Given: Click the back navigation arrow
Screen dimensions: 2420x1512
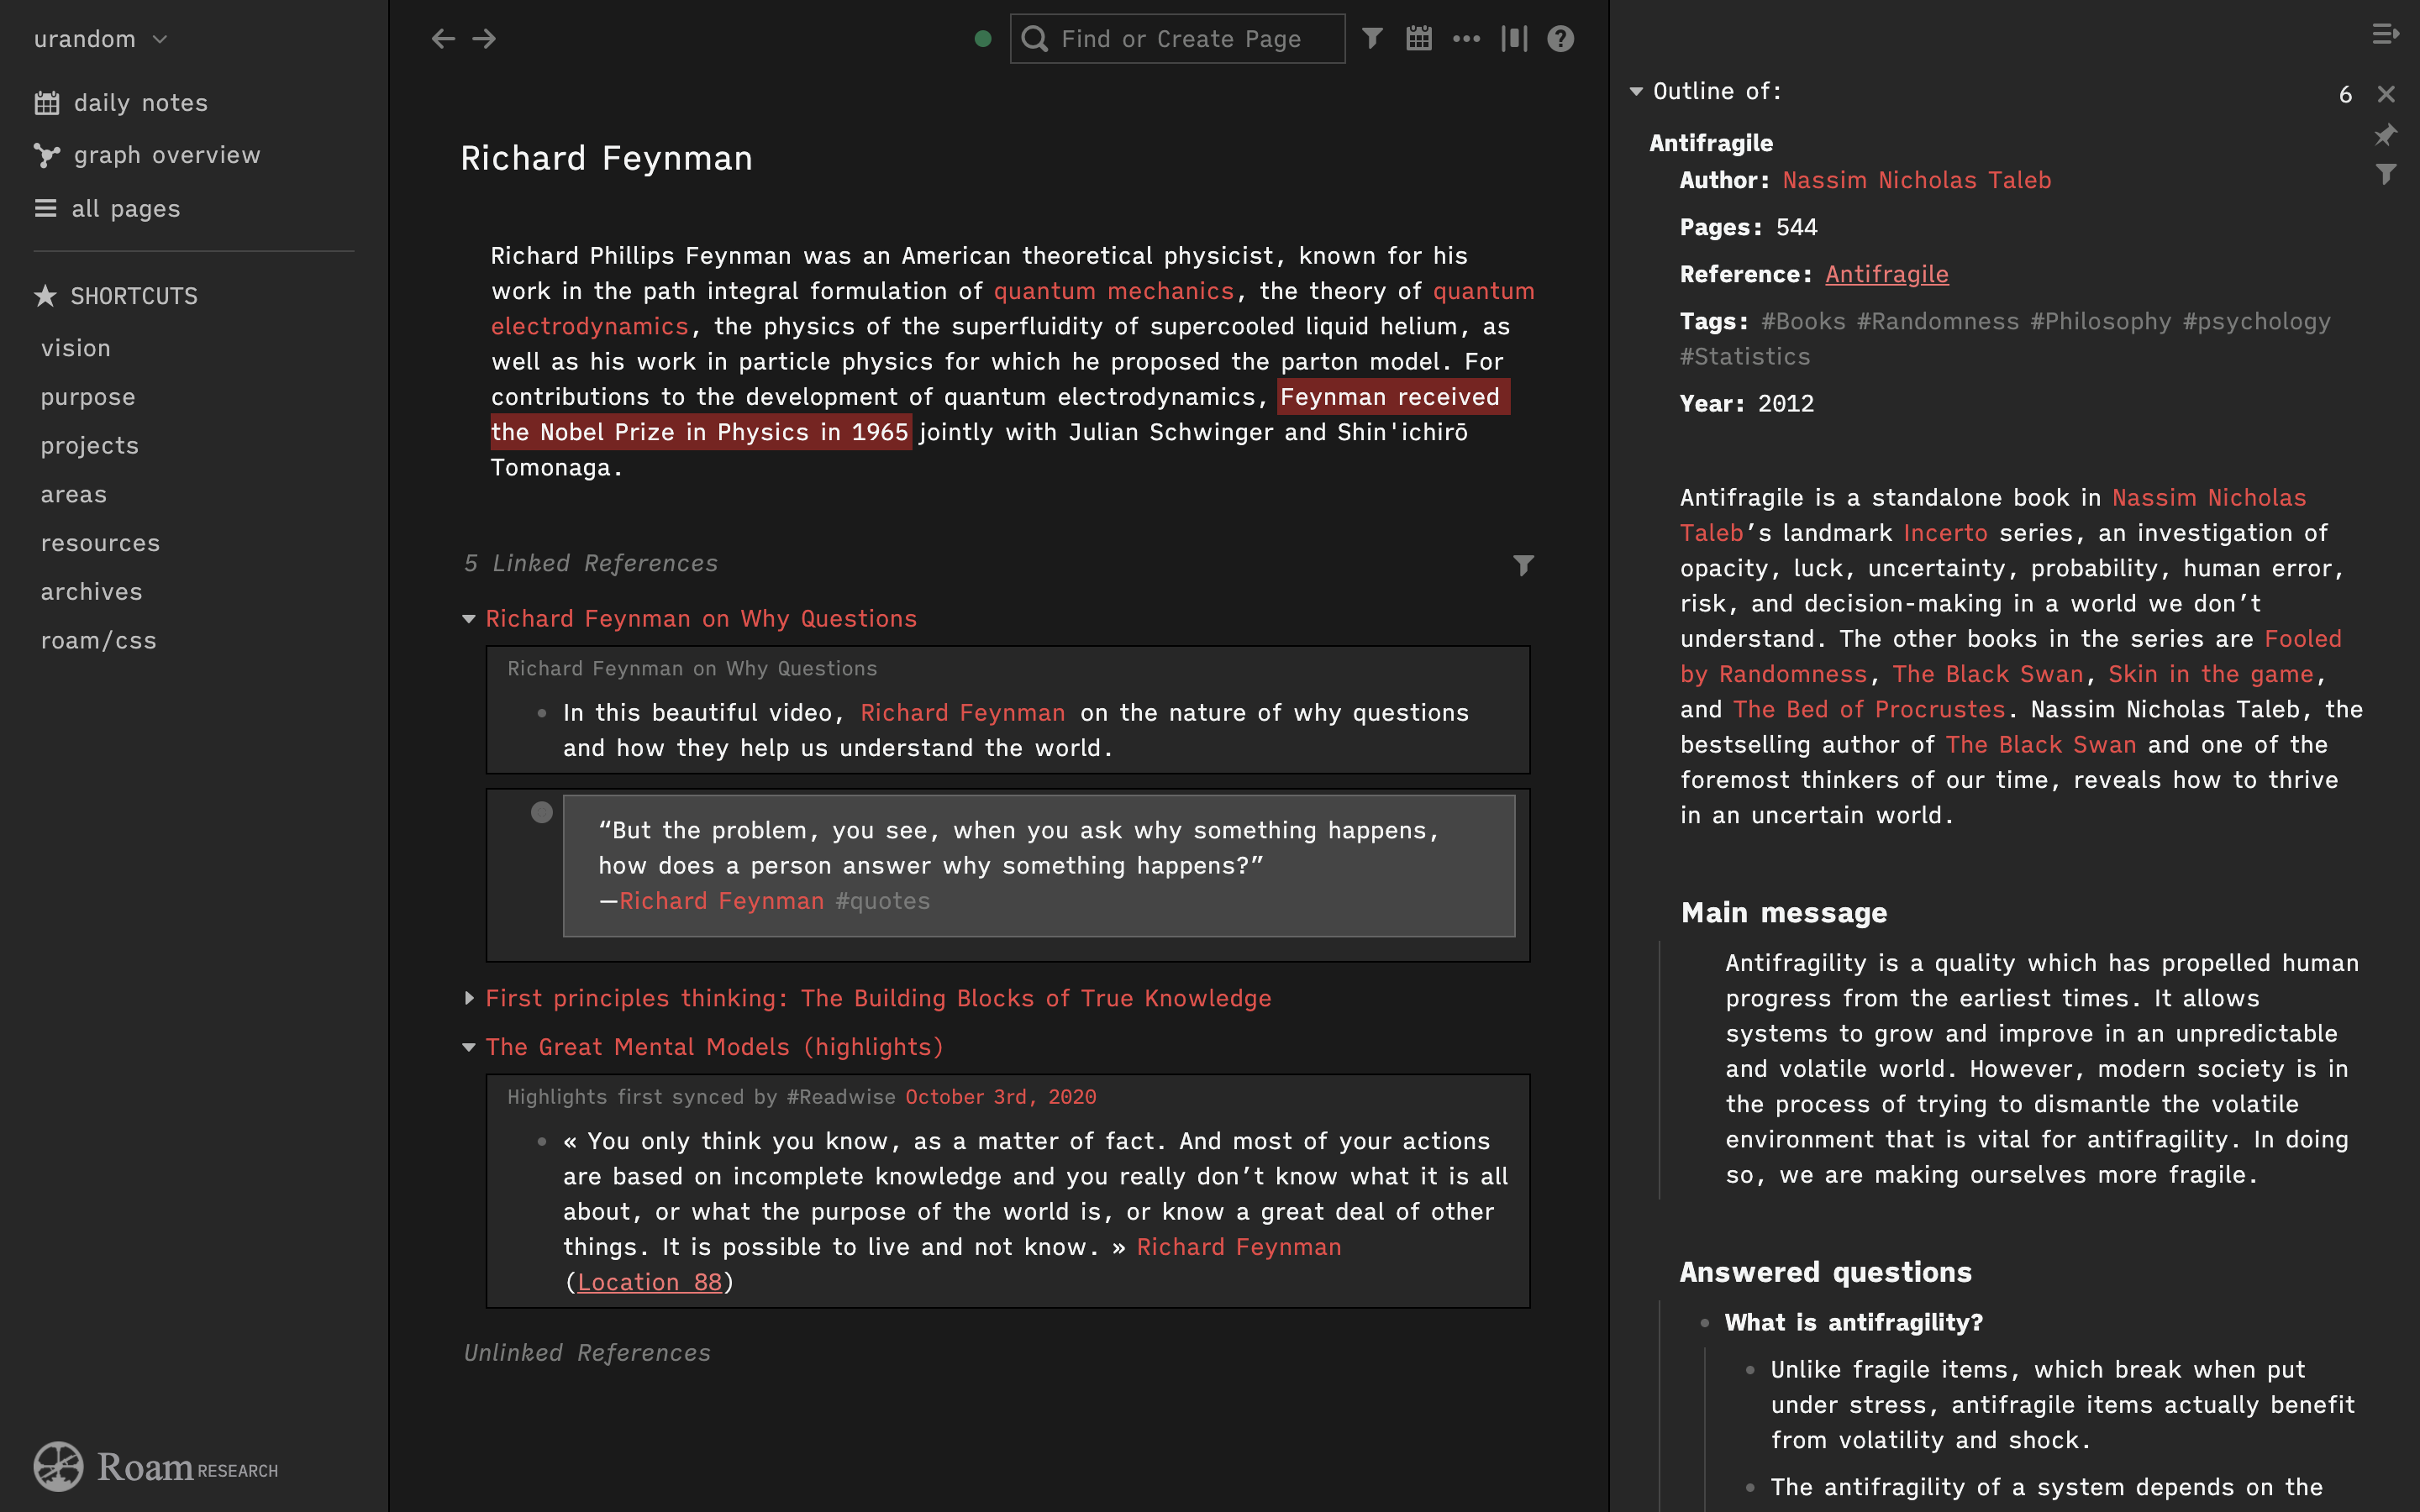Looking at the screenshot, I should pyautogui.click(x=443, y=39).
